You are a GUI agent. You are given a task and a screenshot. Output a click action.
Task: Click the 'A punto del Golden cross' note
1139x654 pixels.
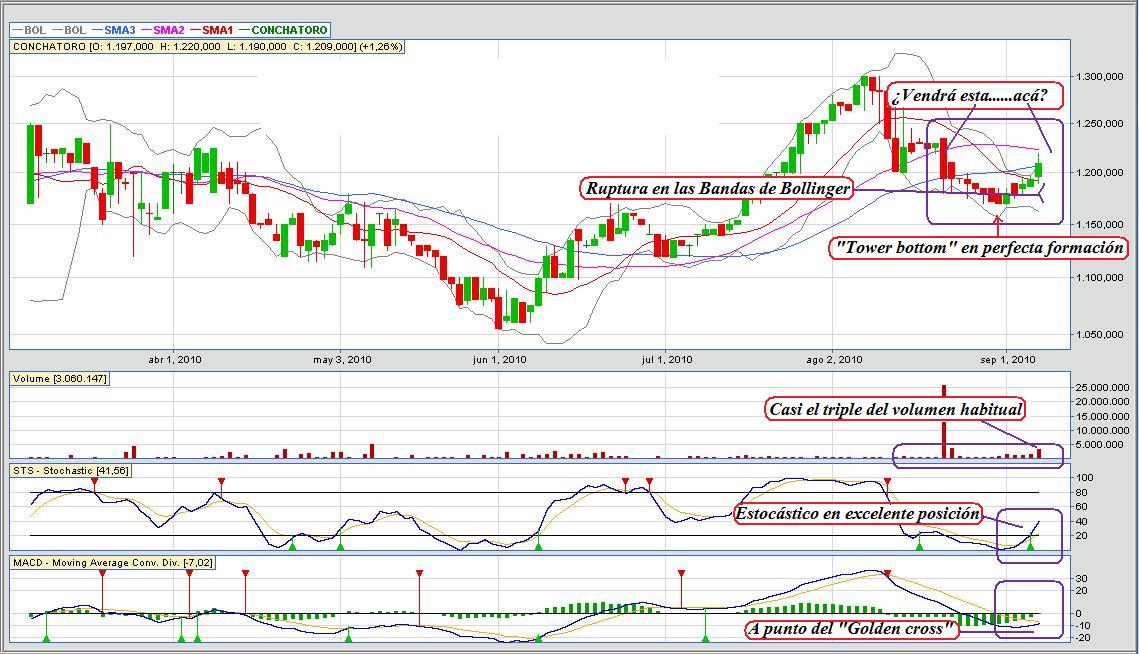(x=852, y=629)
